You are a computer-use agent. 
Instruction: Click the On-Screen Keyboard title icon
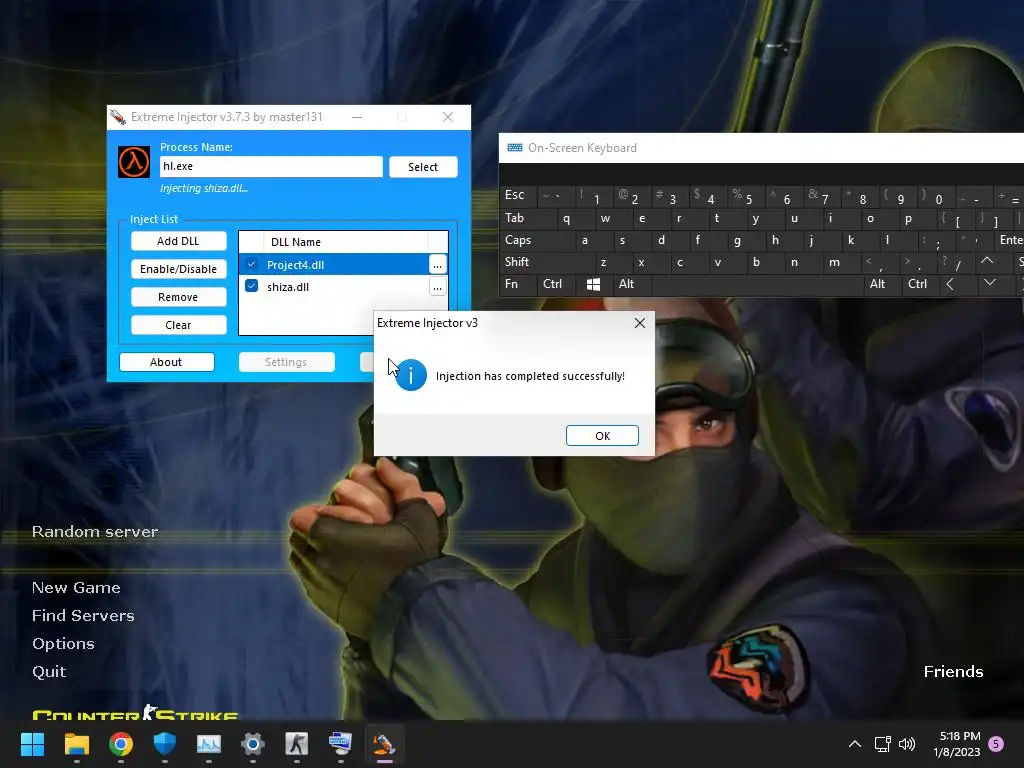coord(515,148)
